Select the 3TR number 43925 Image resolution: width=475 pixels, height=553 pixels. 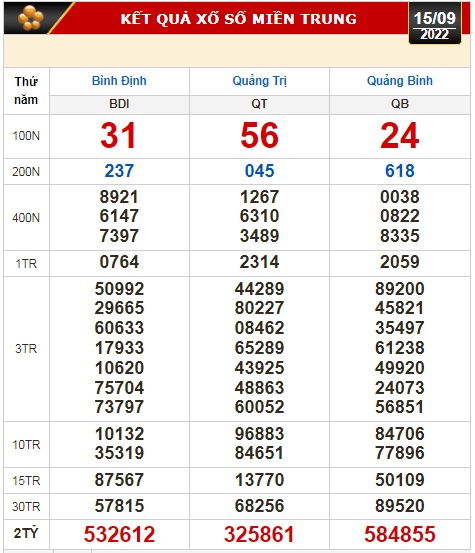pyautogui.click(x=259, y=368)
